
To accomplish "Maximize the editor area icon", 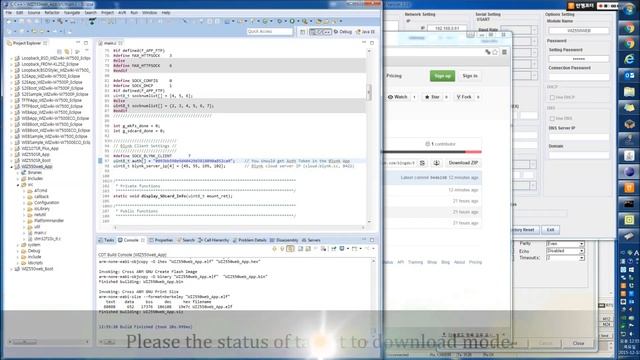I will point(372,42).
